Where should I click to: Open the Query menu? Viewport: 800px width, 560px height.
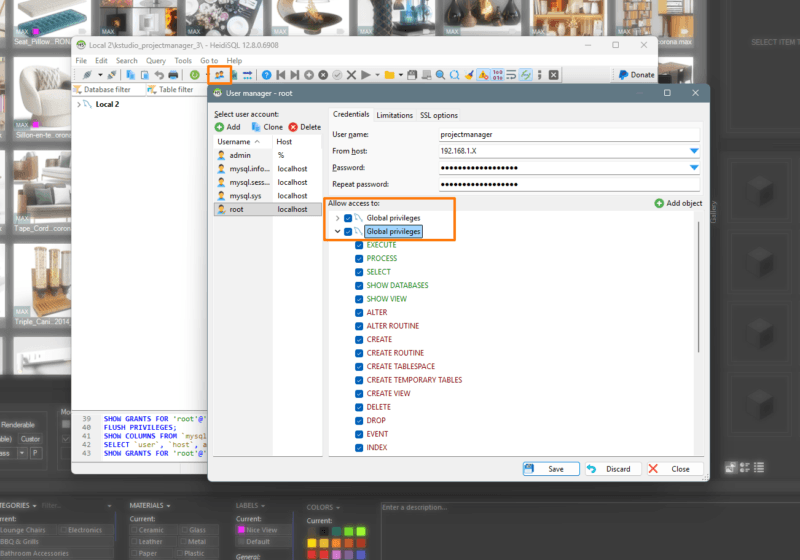click(x=156, y=61)
